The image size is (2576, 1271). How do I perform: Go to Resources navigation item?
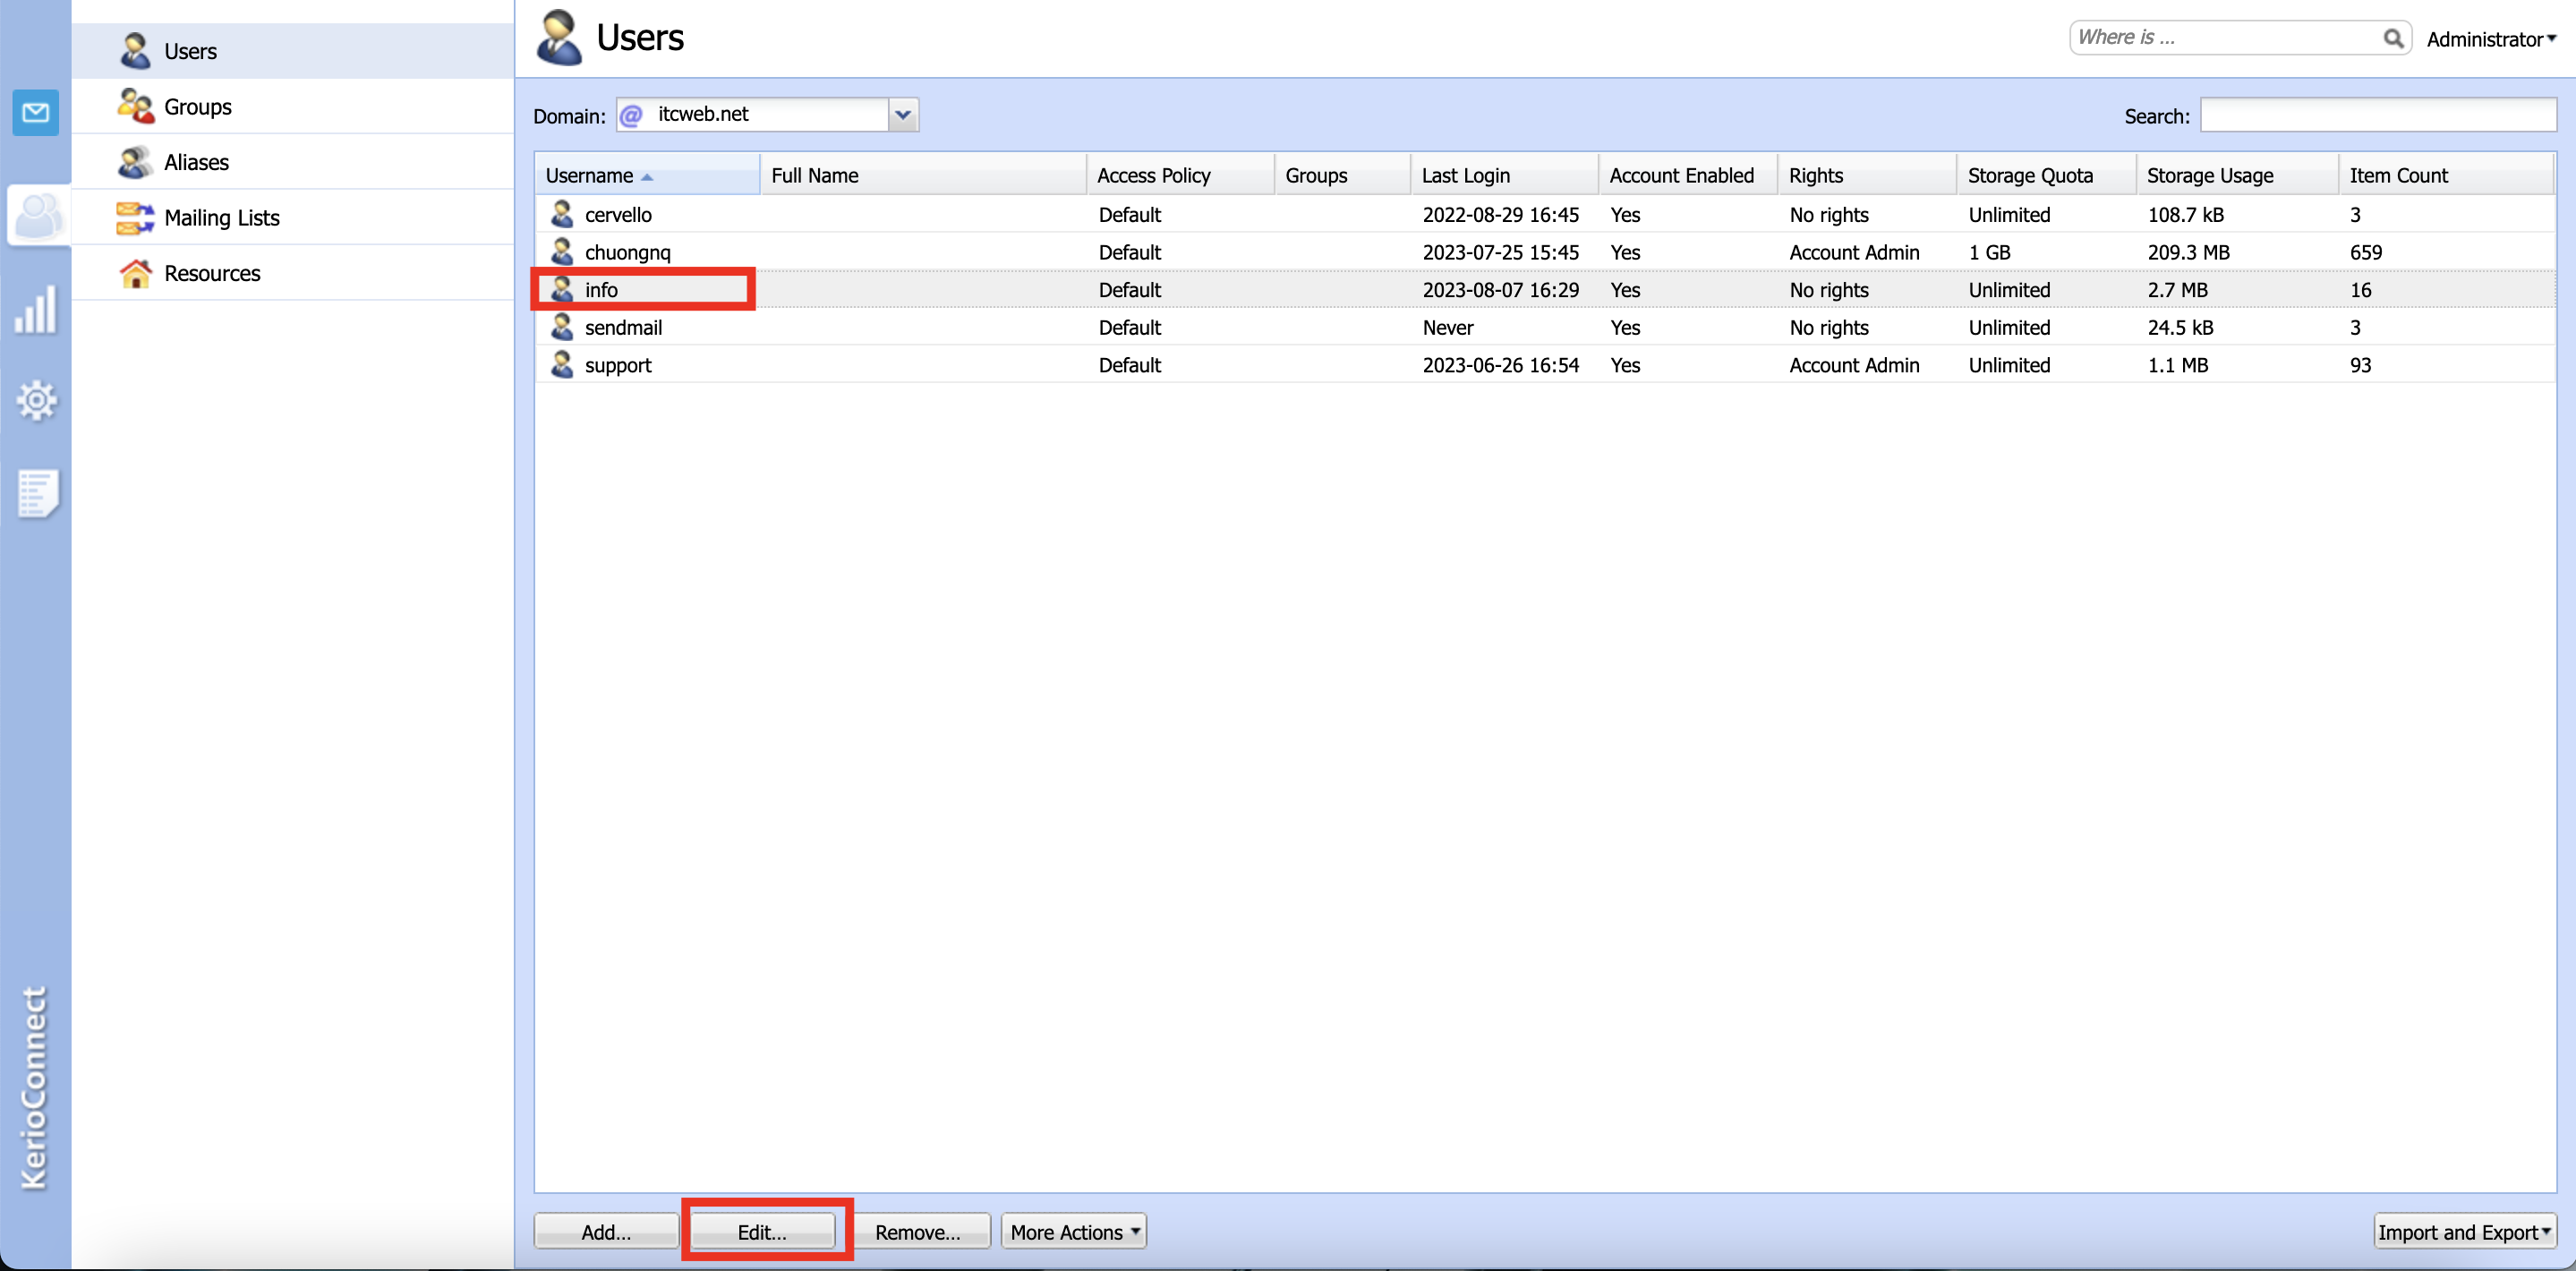[211, 273]
